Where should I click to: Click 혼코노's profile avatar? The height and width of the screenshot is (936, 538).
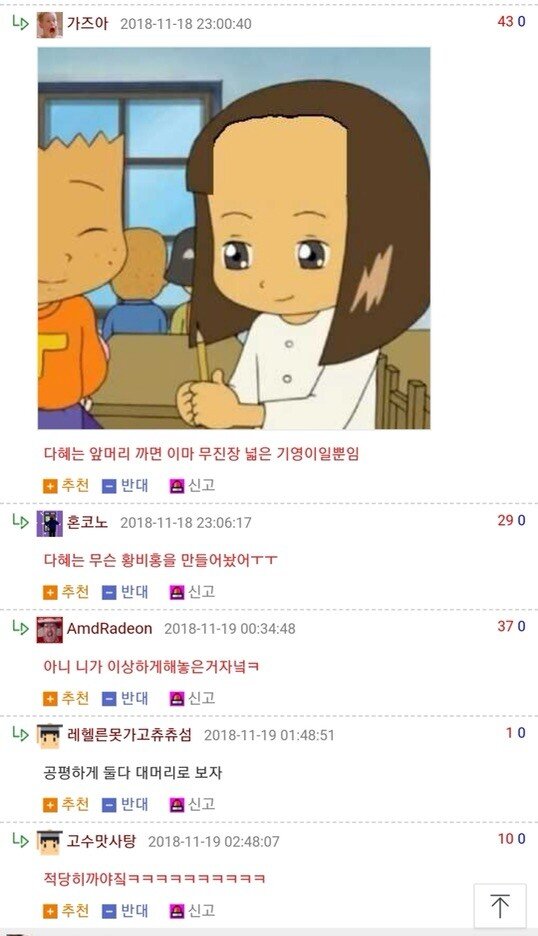(x=50, y=524)
